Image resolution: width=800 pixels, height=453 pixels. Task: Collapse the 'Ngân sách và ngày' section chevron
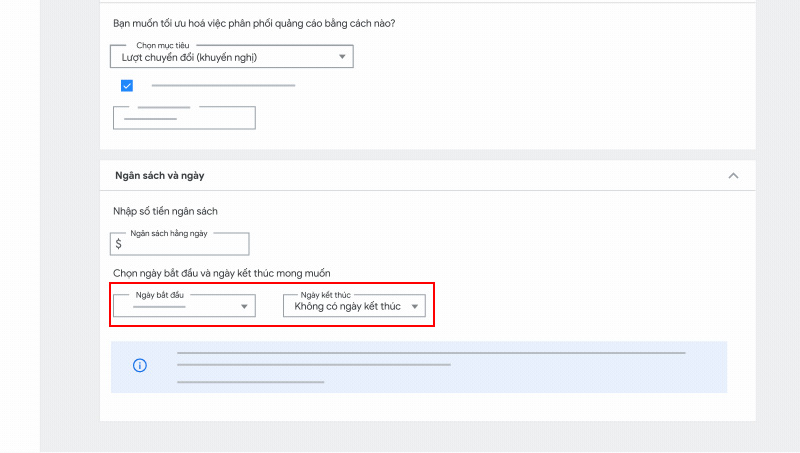[x=733, y=176]
